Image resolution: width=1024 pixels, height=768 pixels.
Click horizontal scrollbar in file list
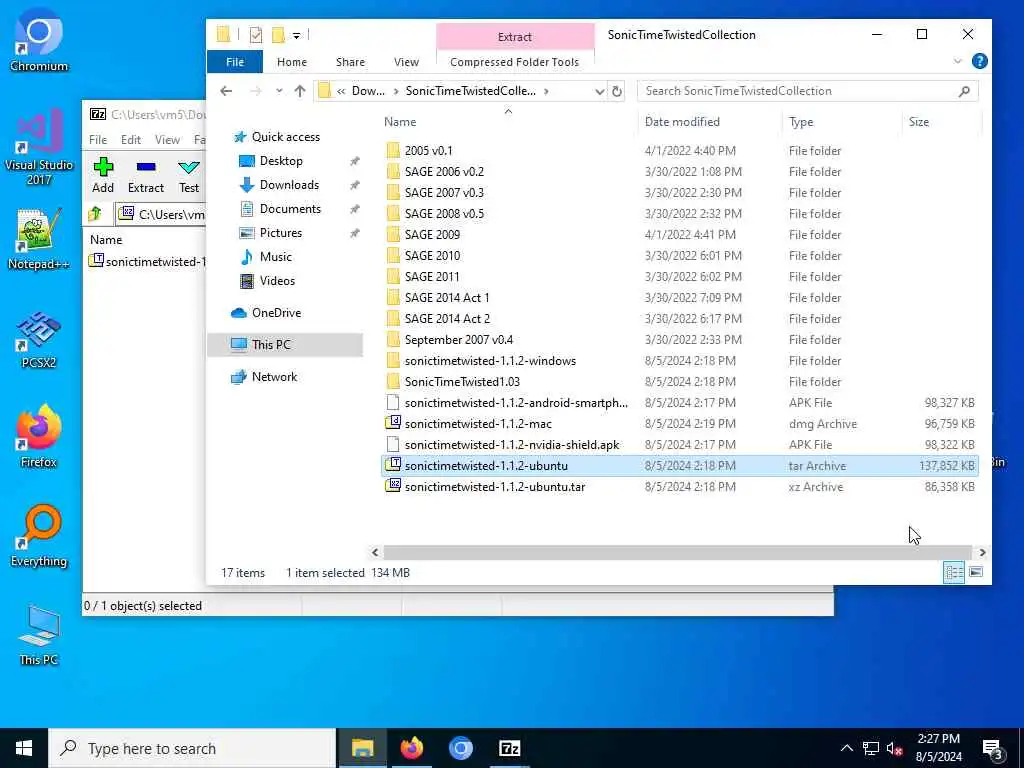click(678, 552)
